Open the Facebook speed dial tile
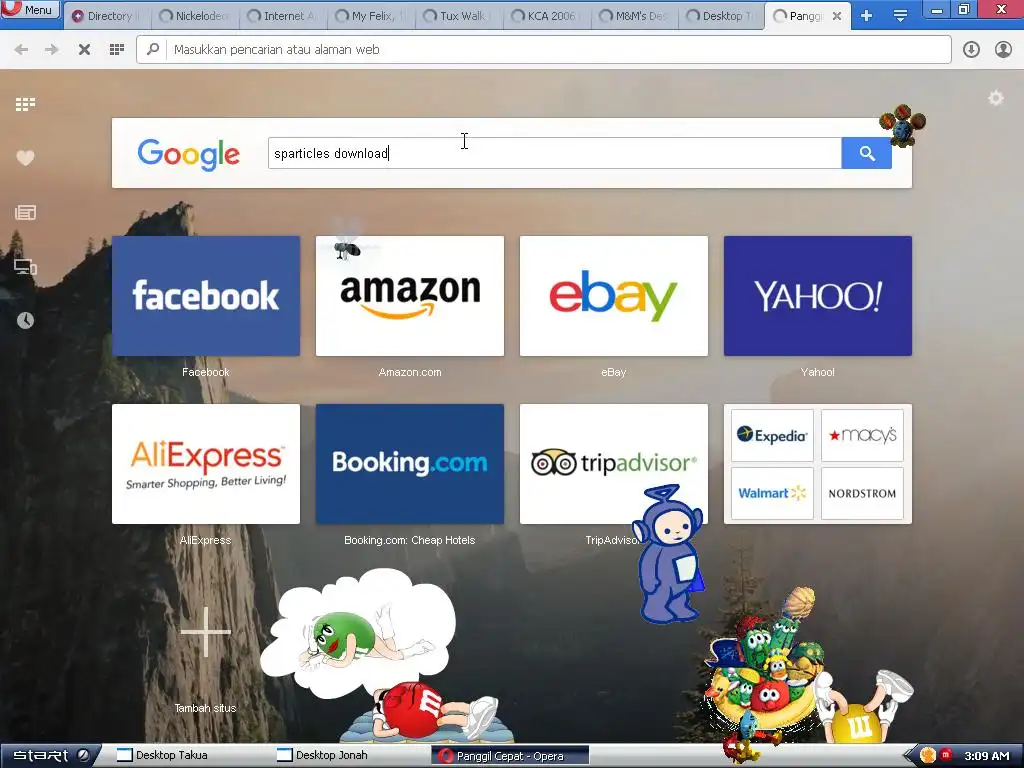Screen dimensions: 1024x768 [x=206, y=296]
